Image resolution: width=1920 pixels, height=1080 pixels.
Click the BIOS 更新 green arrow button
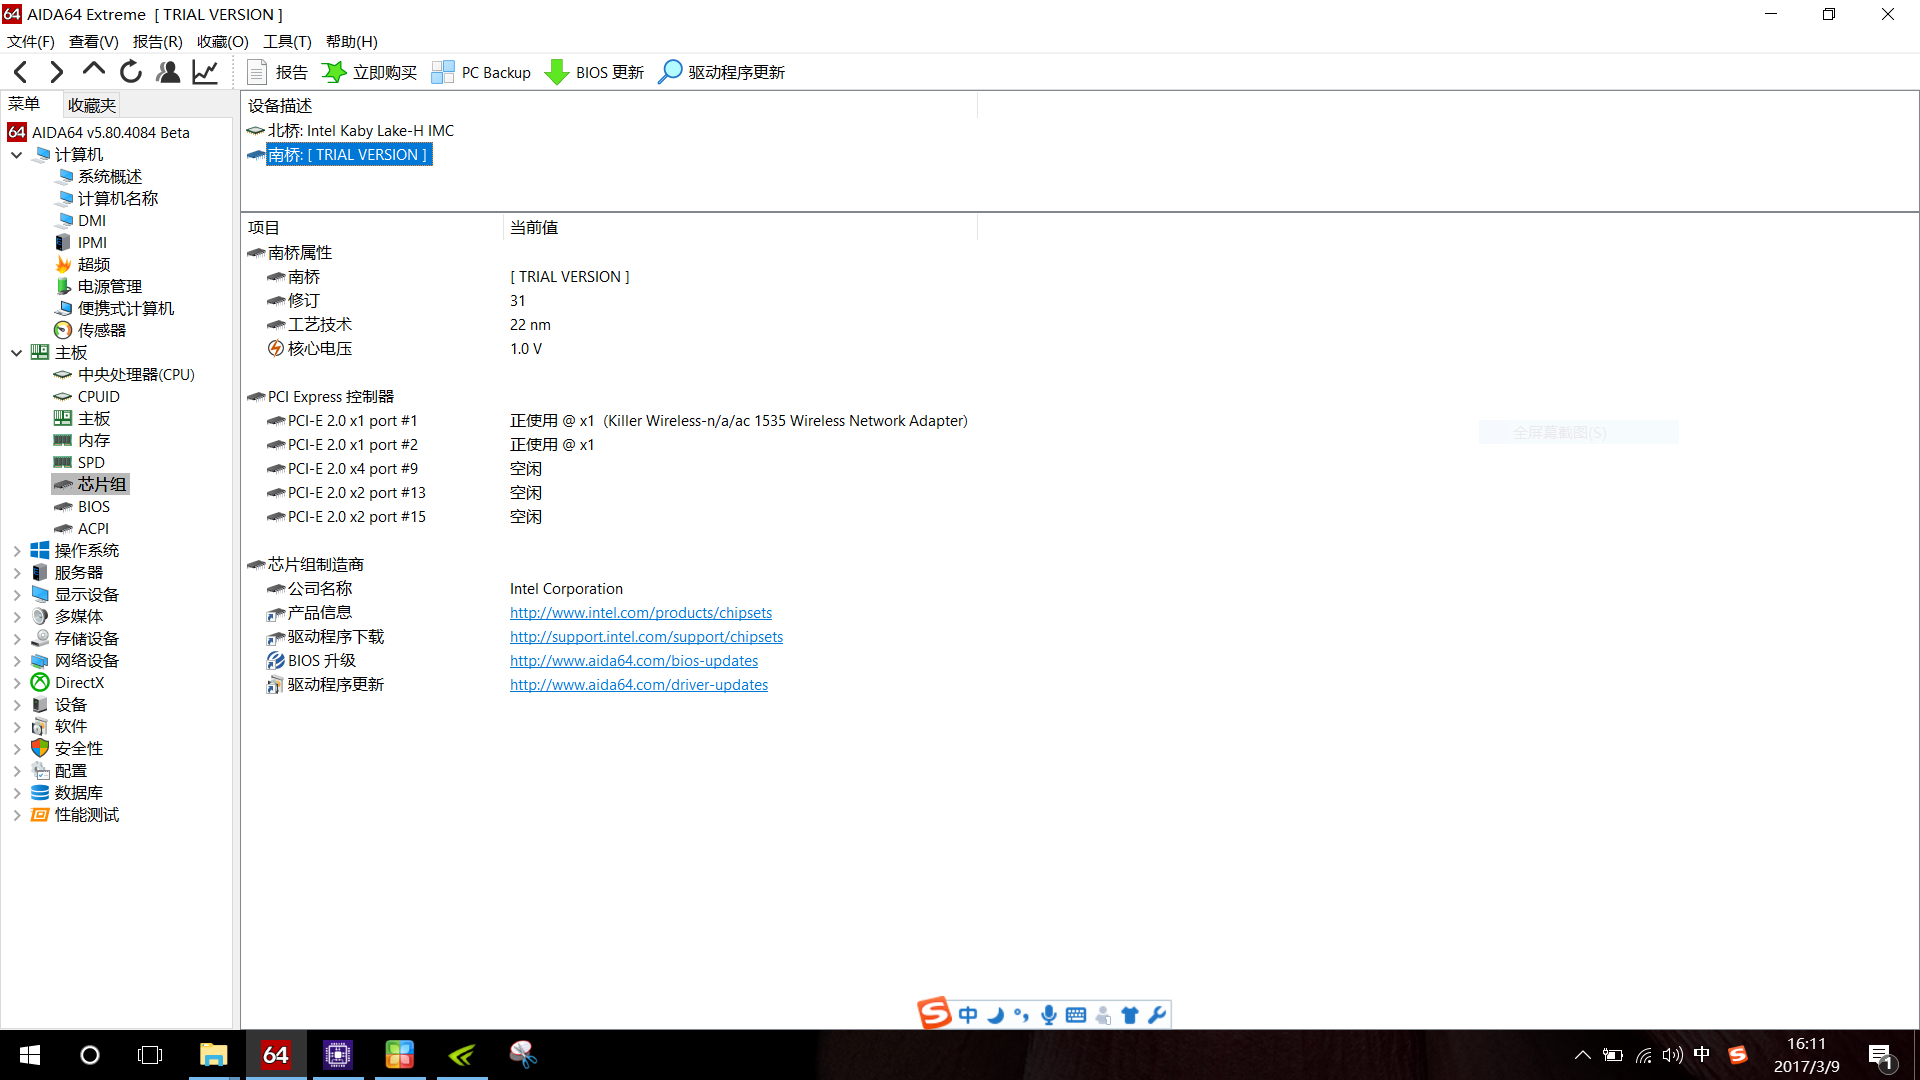[595, 72]
